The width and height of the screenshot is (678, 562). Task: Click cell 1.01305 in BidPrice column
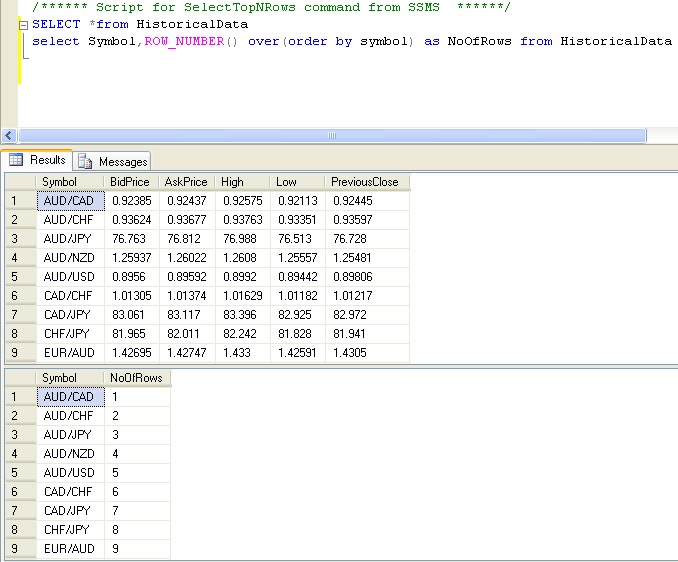(132, 296)
